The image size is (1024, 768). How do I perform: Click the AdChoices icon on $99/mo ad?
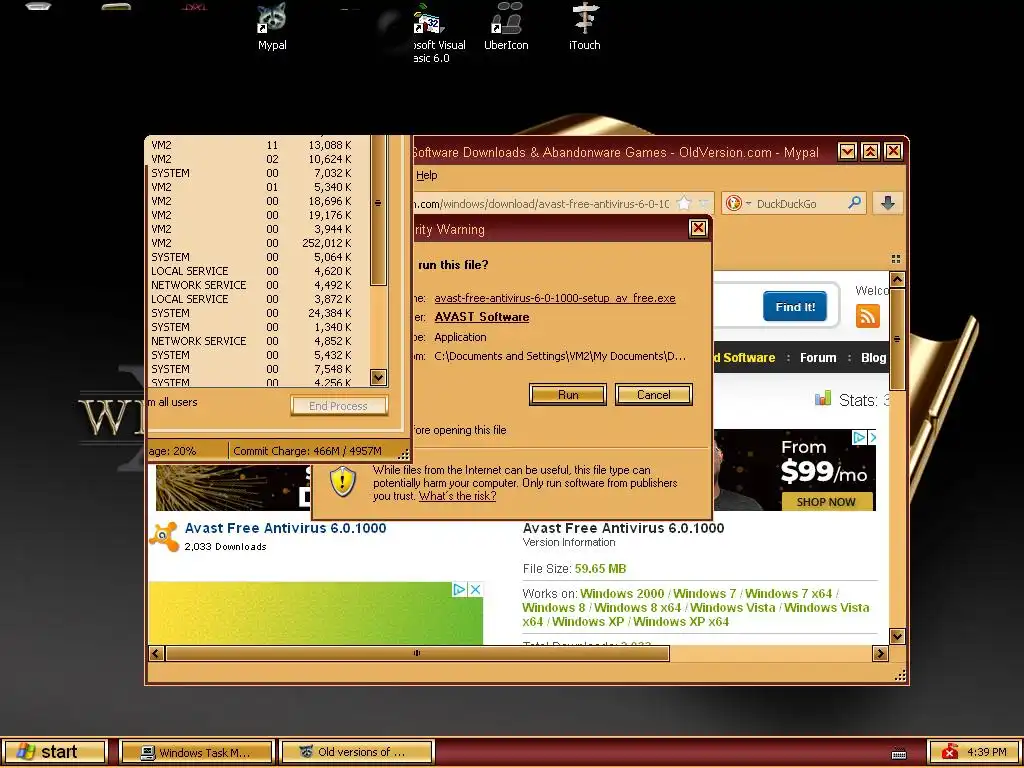point(859,437)
